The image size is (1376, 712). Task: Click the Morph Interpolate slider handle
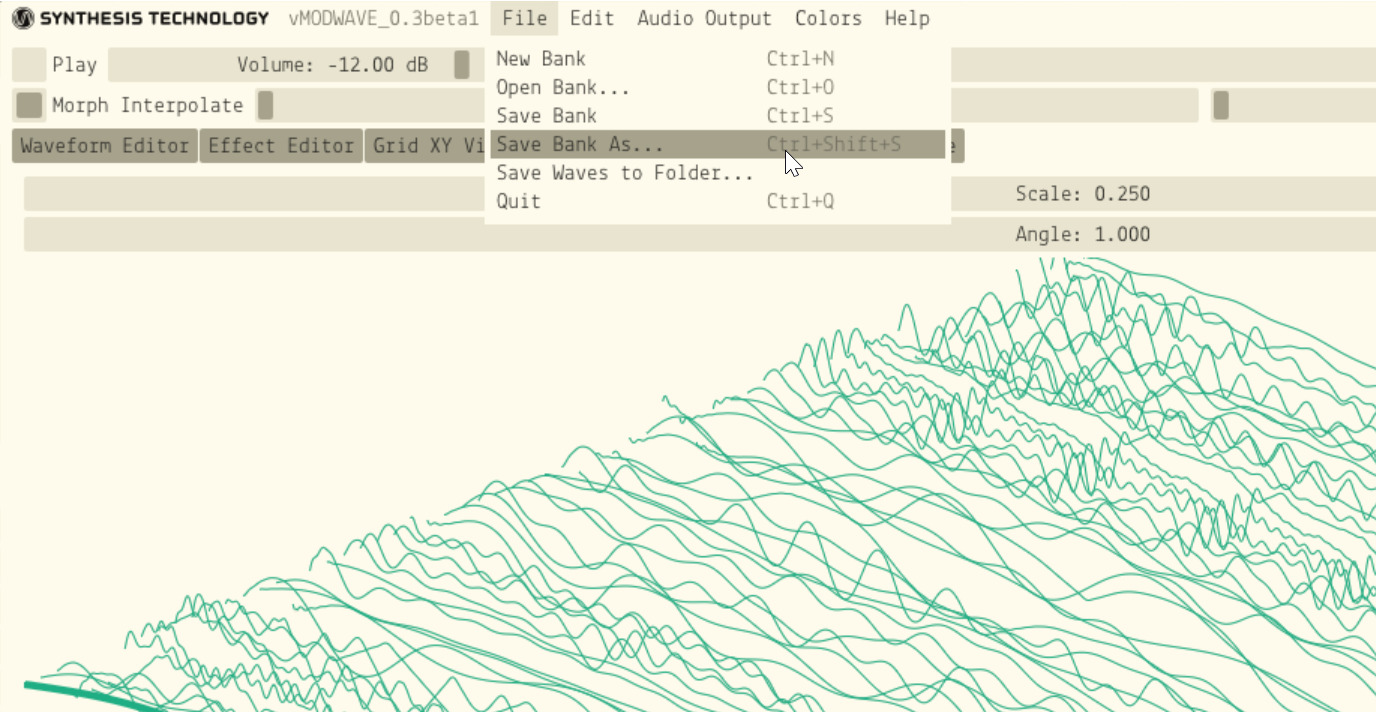pos(266,105)
